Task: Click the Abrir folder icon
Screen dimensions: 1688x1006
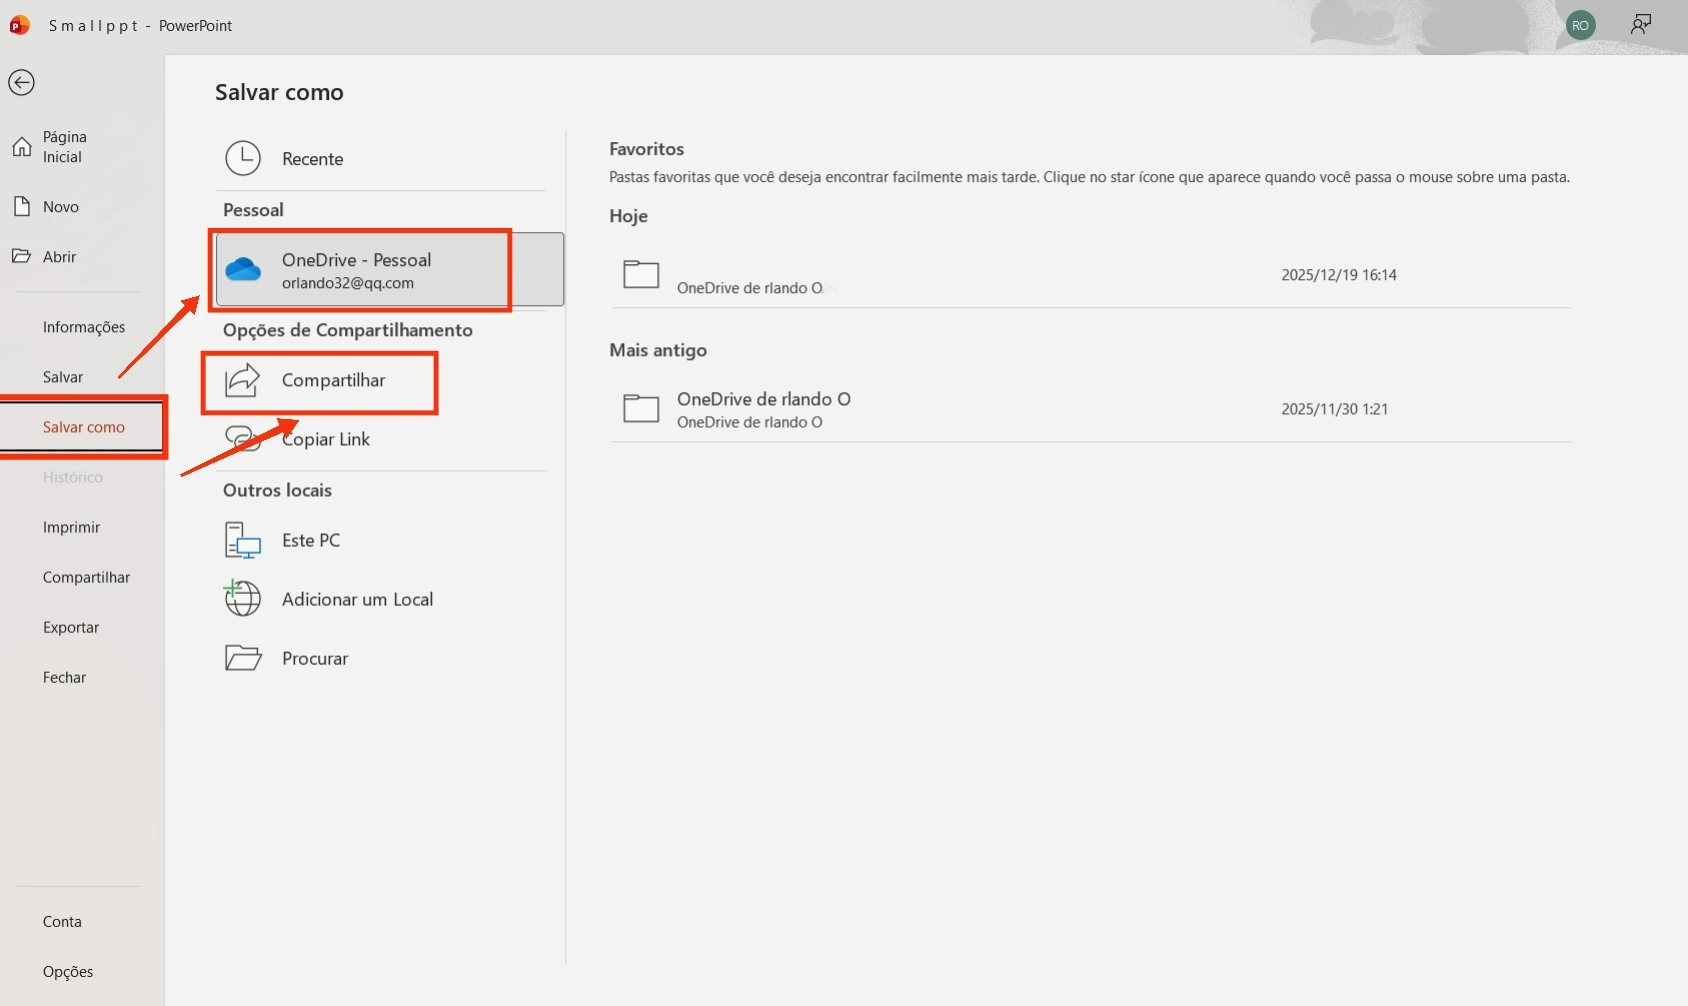Action: [x=22, y=256]
